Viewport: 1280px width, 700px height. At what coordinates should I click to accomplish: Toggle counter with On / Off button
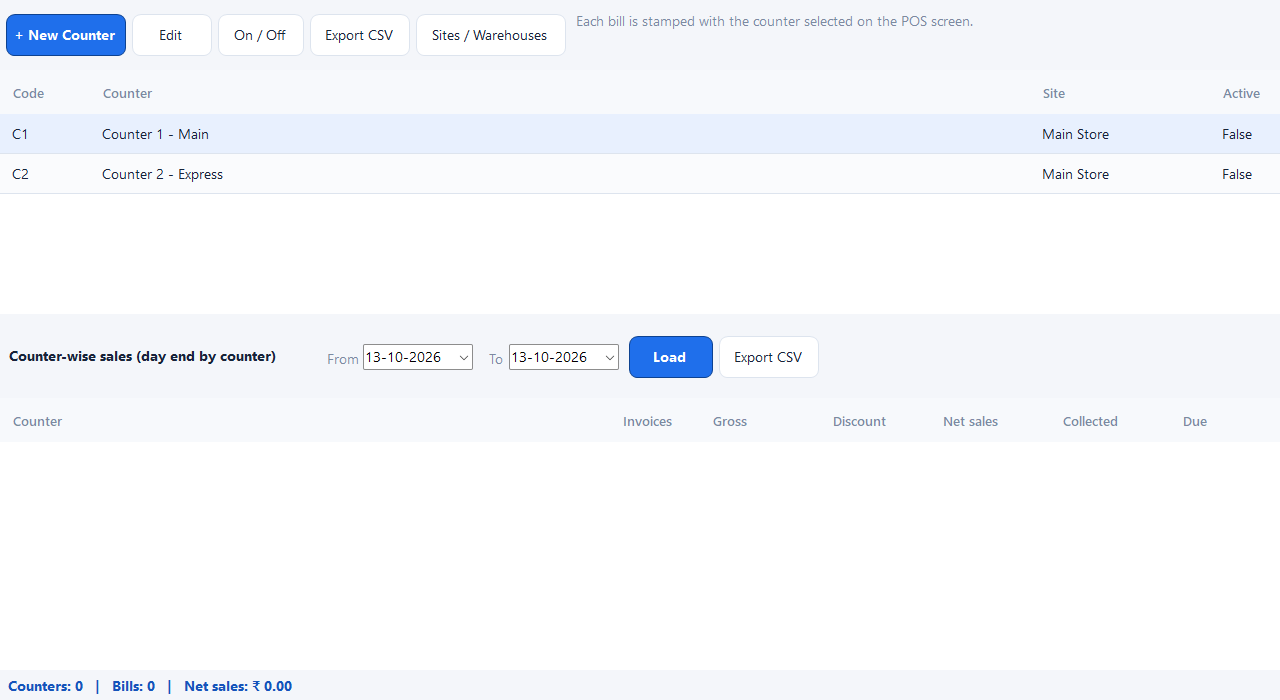(260, 35)
